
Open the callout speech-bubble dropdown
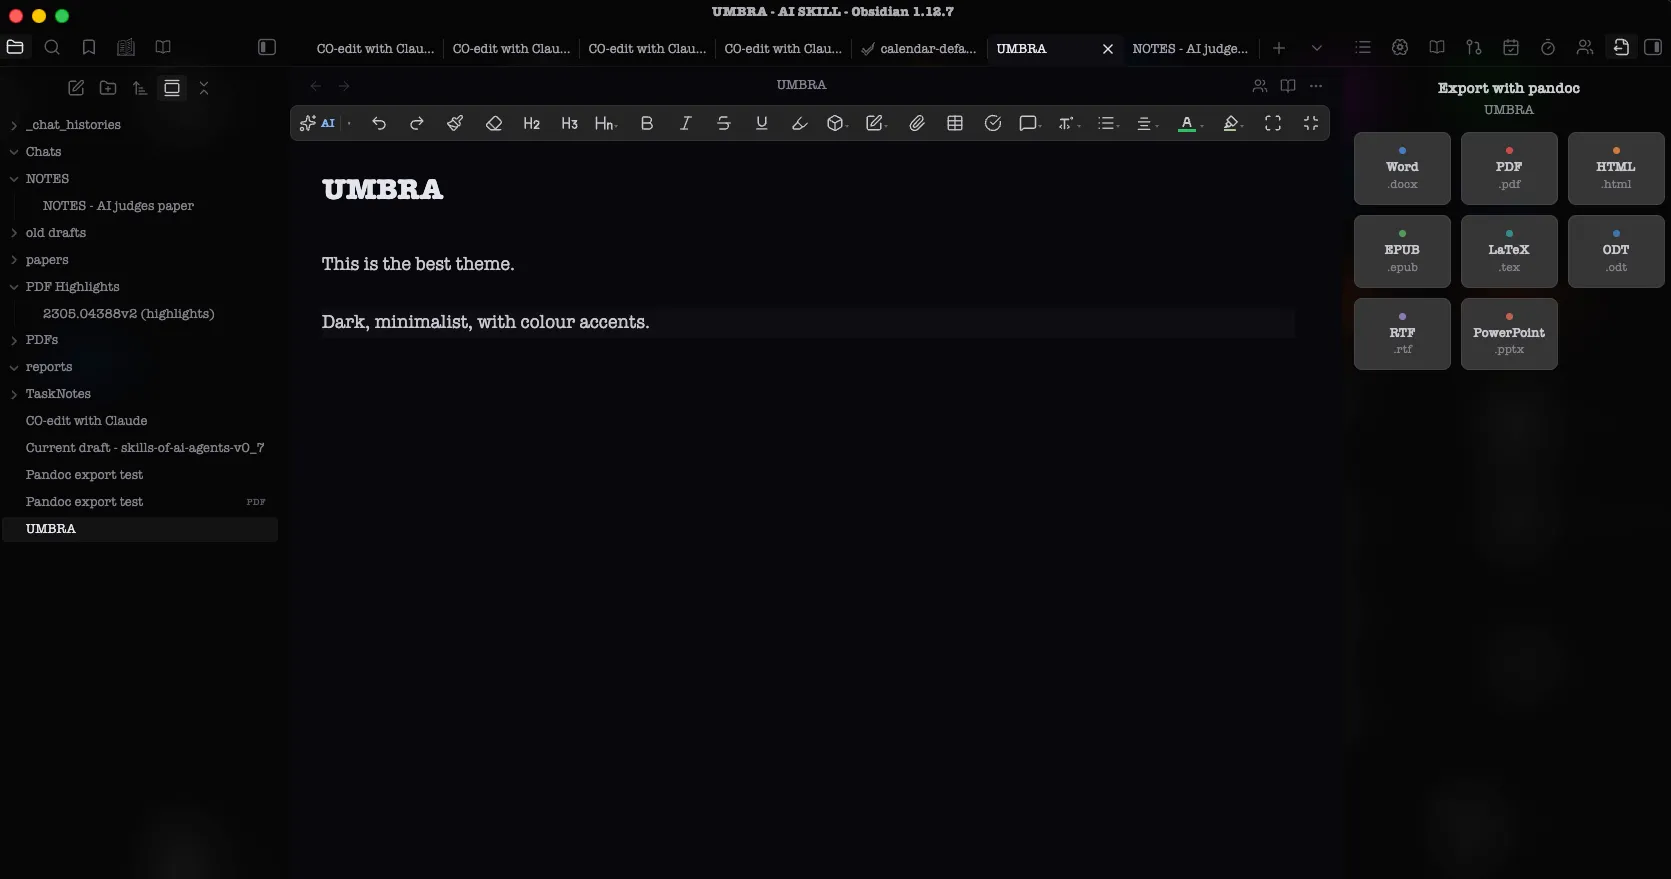coord(1030,123)
